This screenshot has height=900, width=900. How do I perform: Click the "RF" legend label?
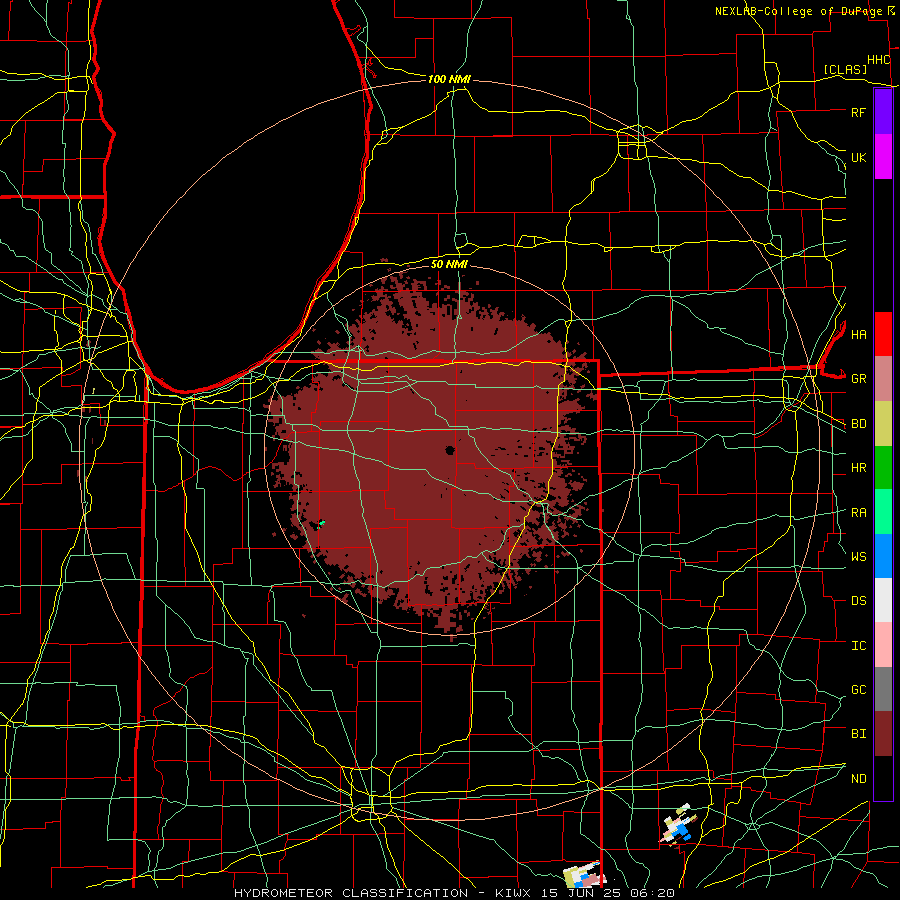point(858,112)
